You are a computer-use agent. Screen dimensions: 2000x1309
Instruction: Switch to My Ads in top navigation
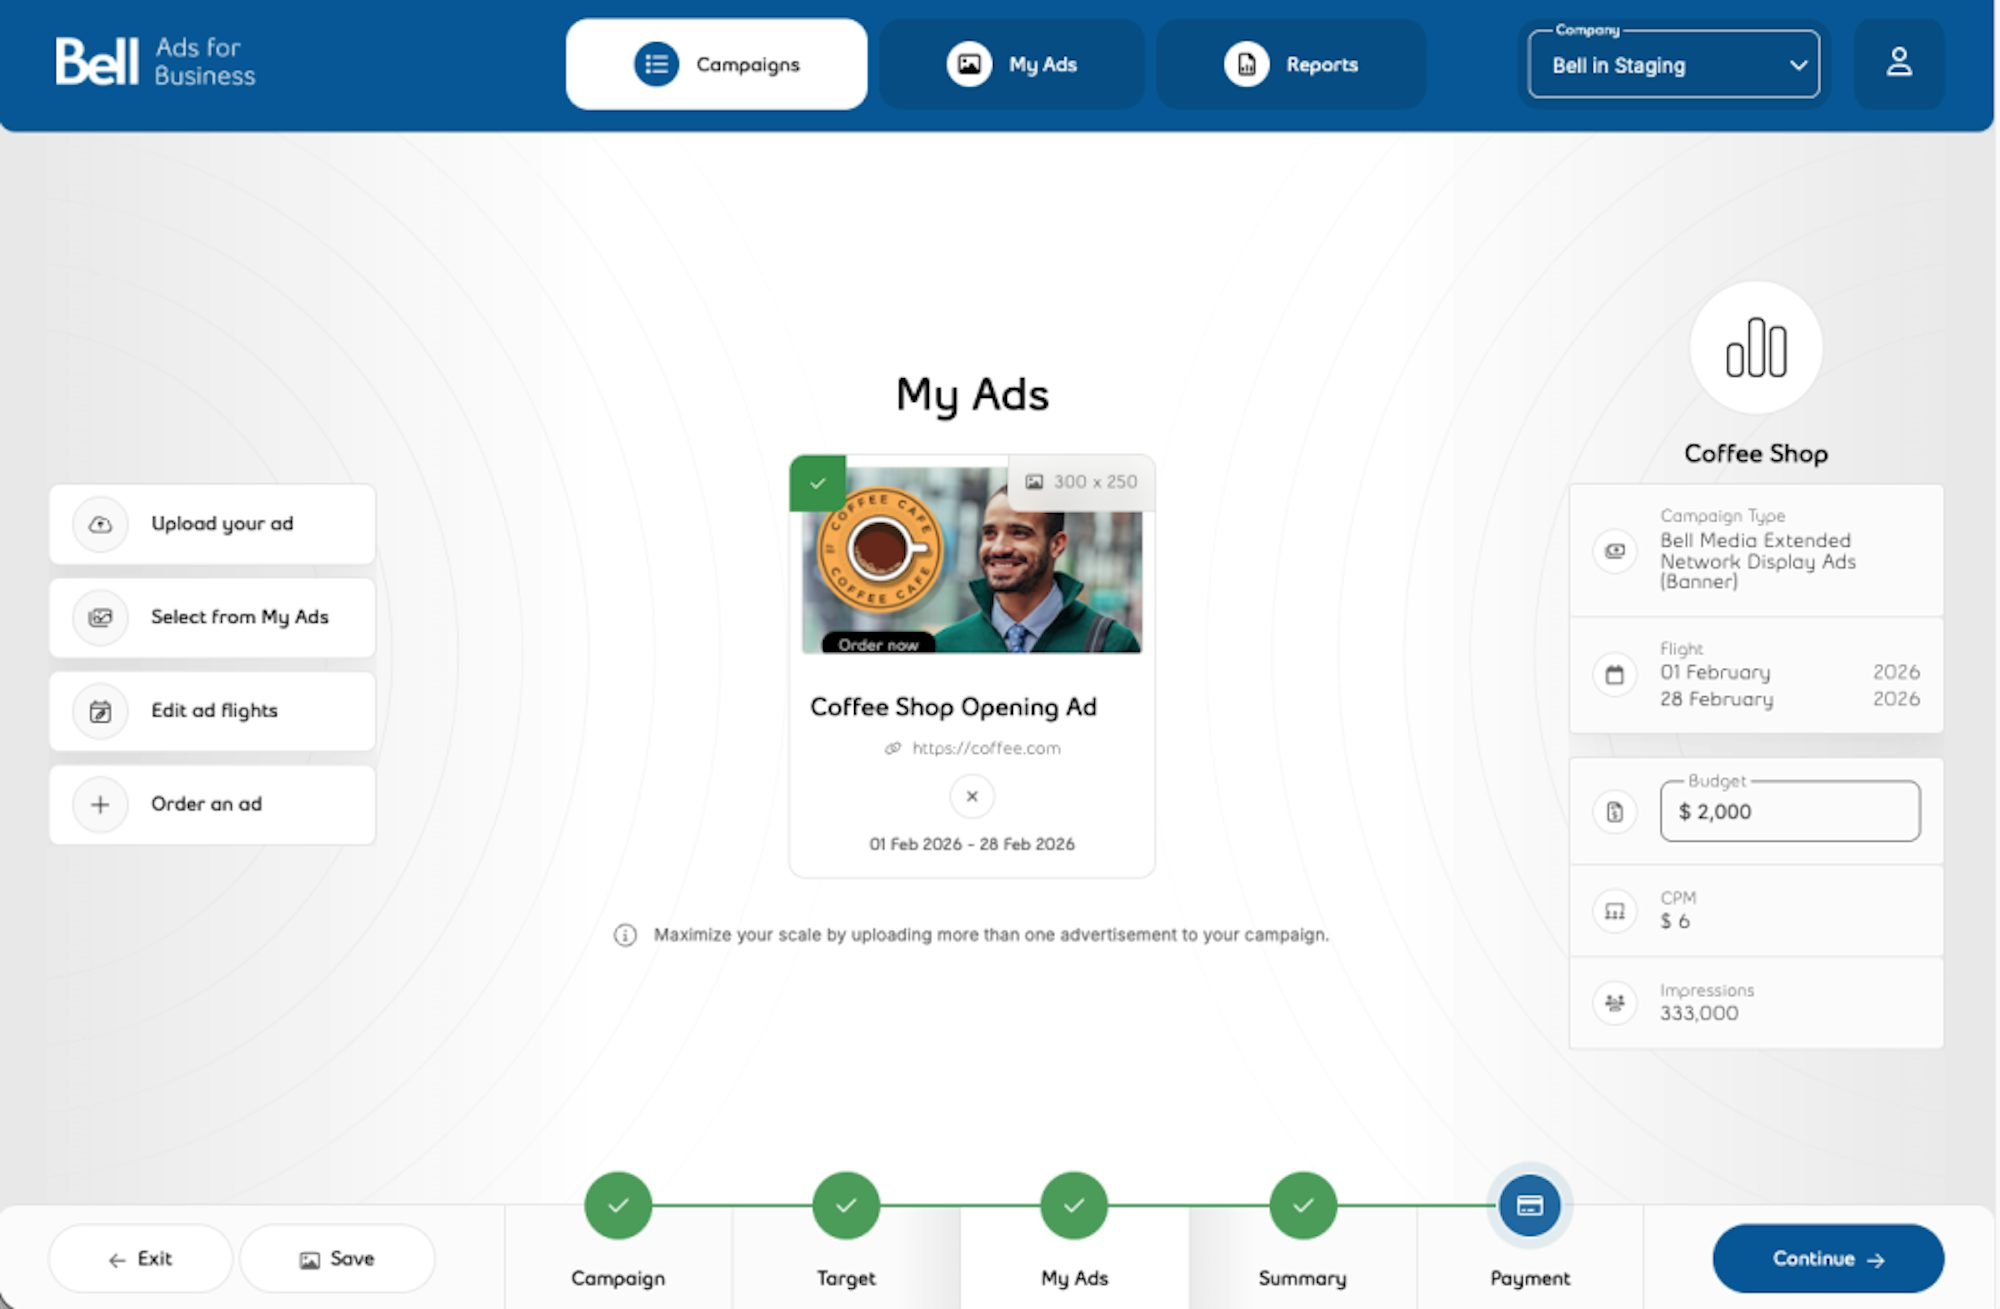(1011, 65)
